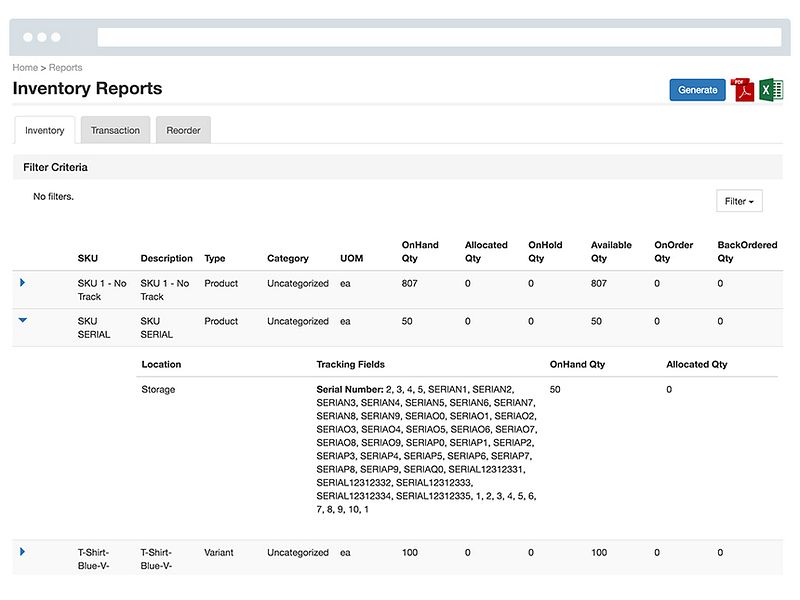Expand the T-Shirt-Blue-V row

(x=22, y=552)
